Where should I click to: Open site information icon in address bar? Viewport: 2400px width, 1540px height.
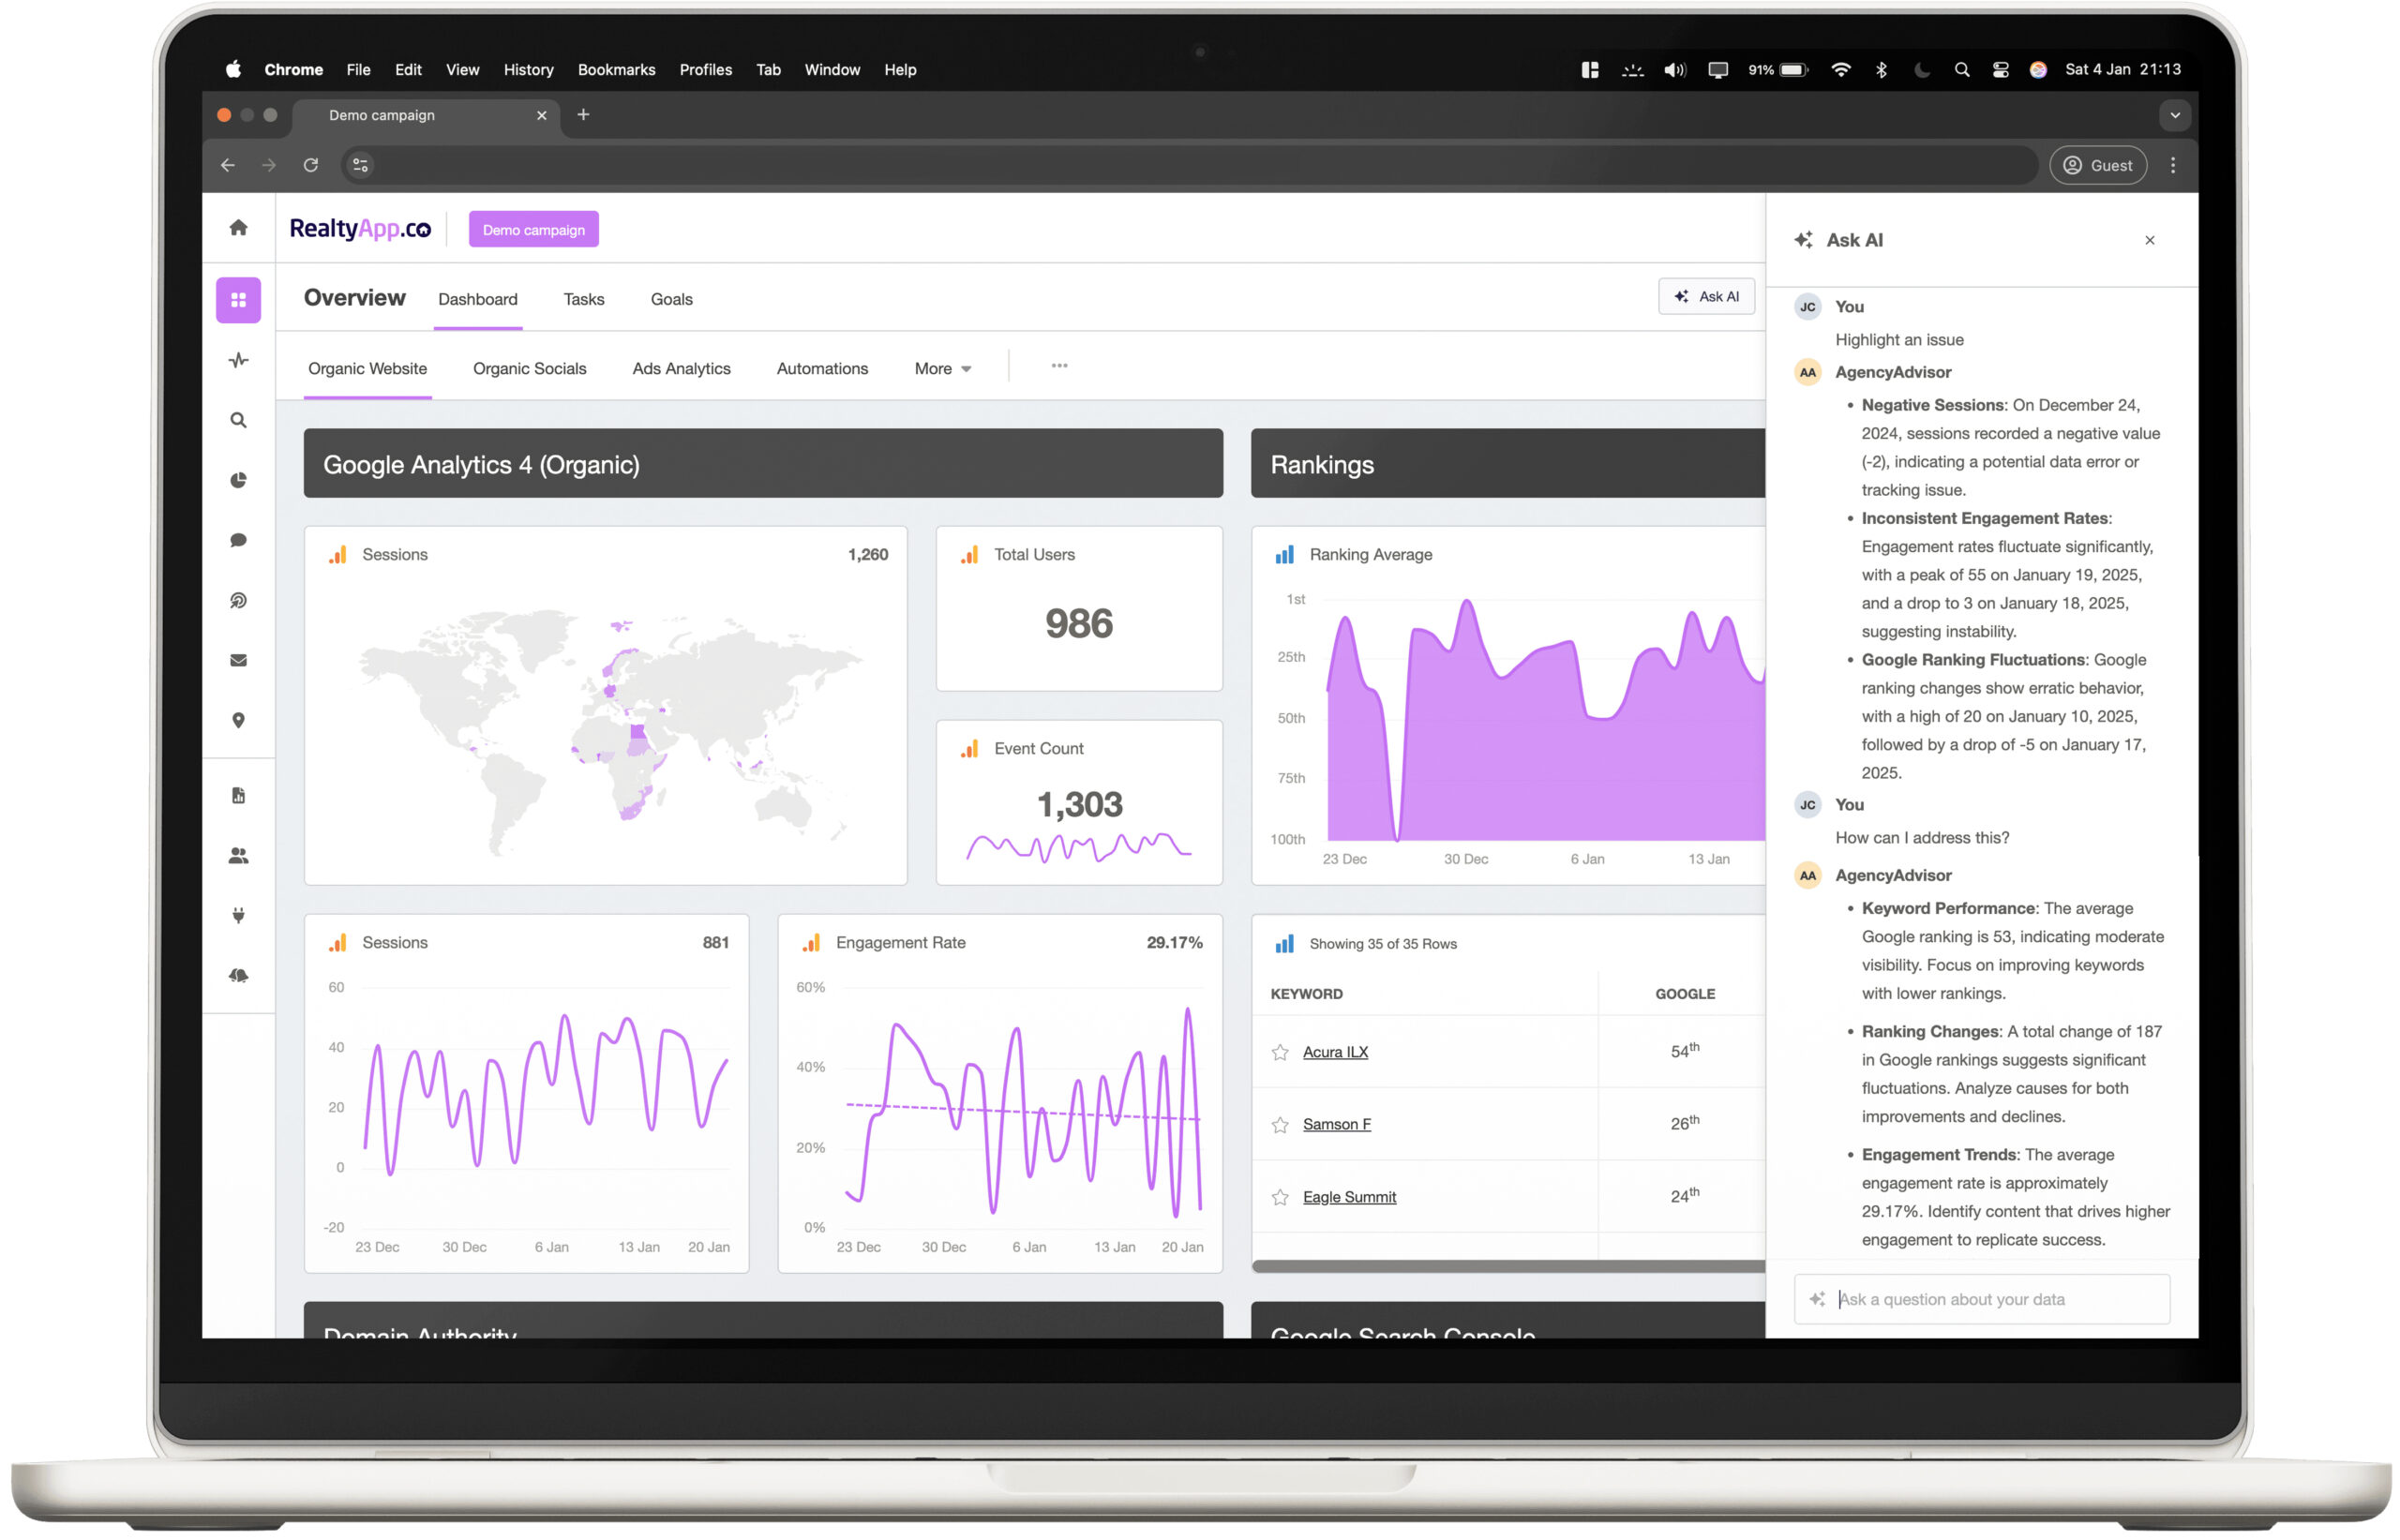[x=360, y=165]
